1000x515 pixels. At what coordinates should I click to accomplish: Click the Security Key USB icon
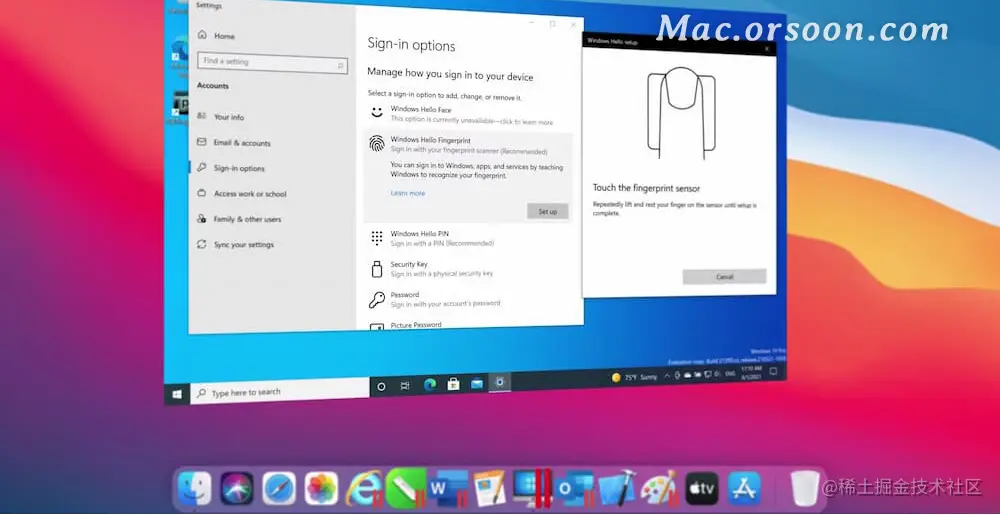pos(377,268)
